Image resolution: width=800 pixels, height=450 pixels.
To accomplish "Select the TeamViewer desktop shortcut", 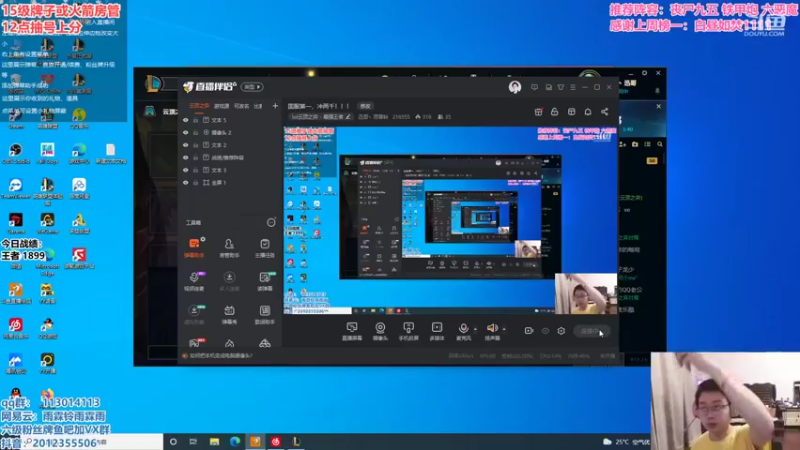I will tap(15, 188).
